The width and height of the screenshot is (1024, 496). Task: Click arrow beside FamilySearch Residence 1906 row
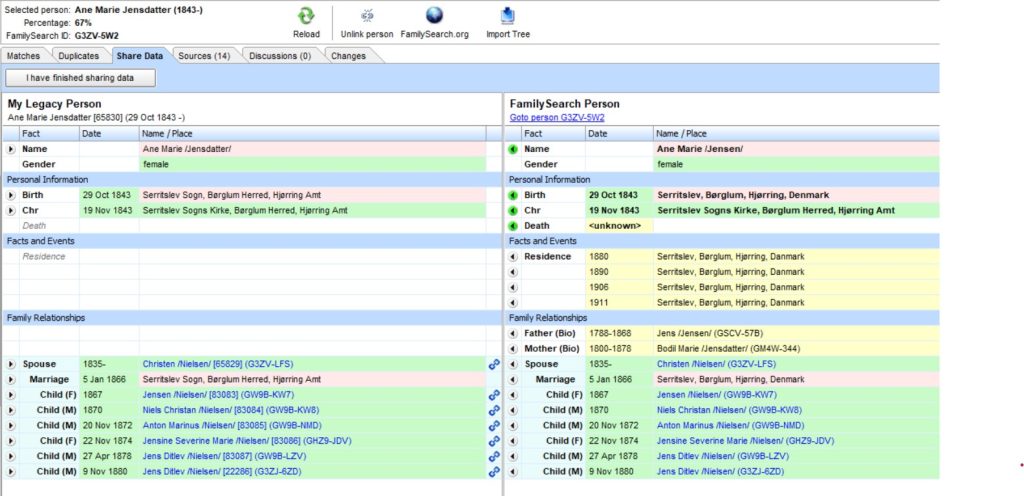(x=513, y=287)
